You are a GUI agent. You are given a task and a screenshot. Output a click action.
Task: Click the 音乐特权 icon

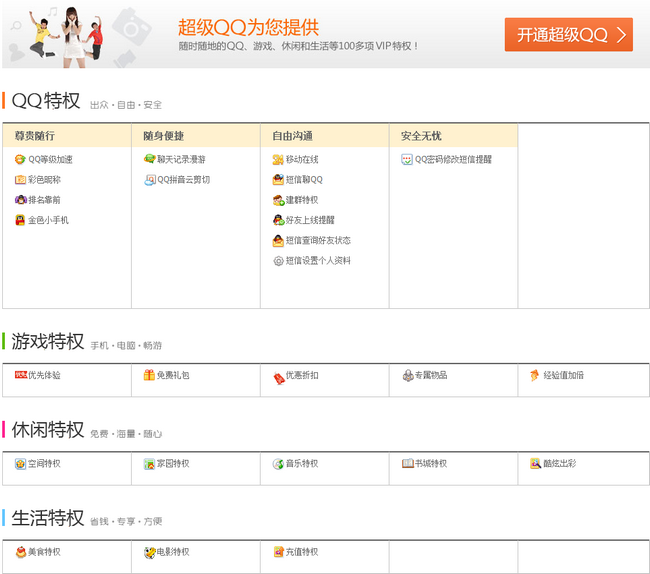pyautogui.click(x=278, y=464)
